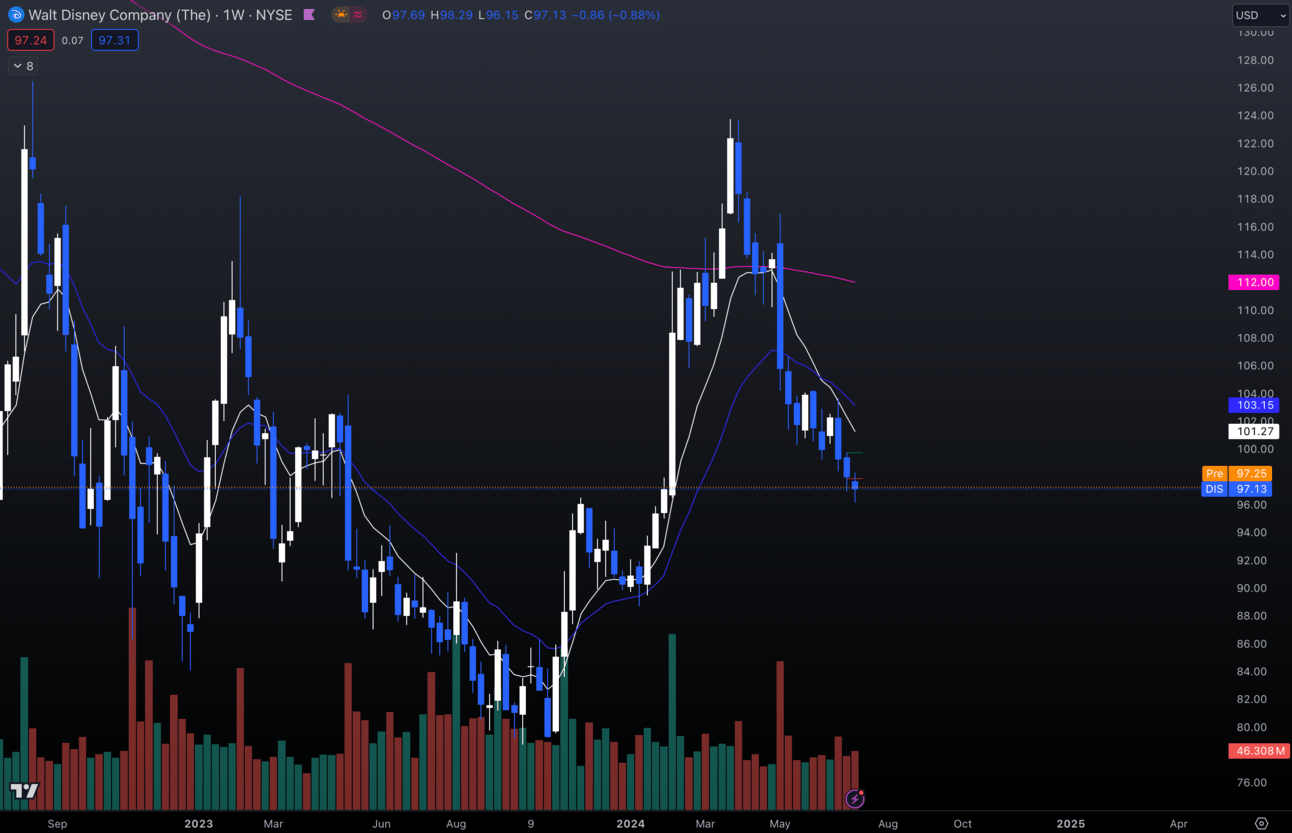
Task: Click the 2024 date on time axis
Action: coord(630,824)
